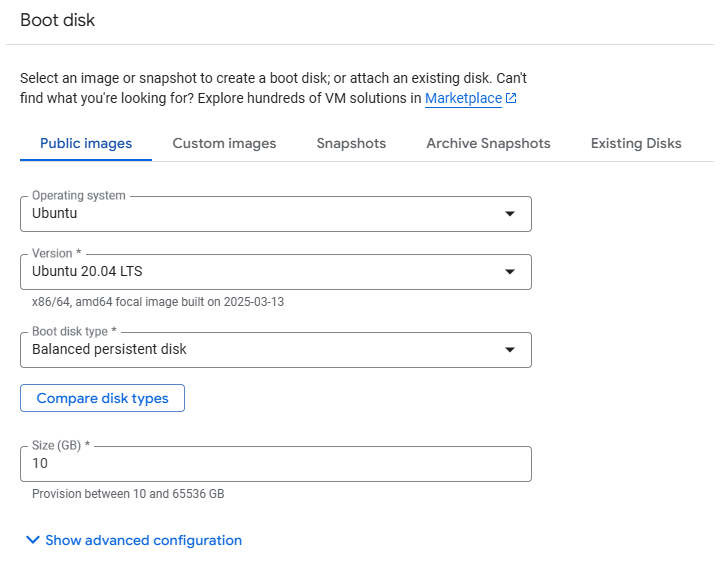Click the chevron beside Show advanced configuration
The width and height of the screenshot is (723, 569).
click(x=33, y=539)
